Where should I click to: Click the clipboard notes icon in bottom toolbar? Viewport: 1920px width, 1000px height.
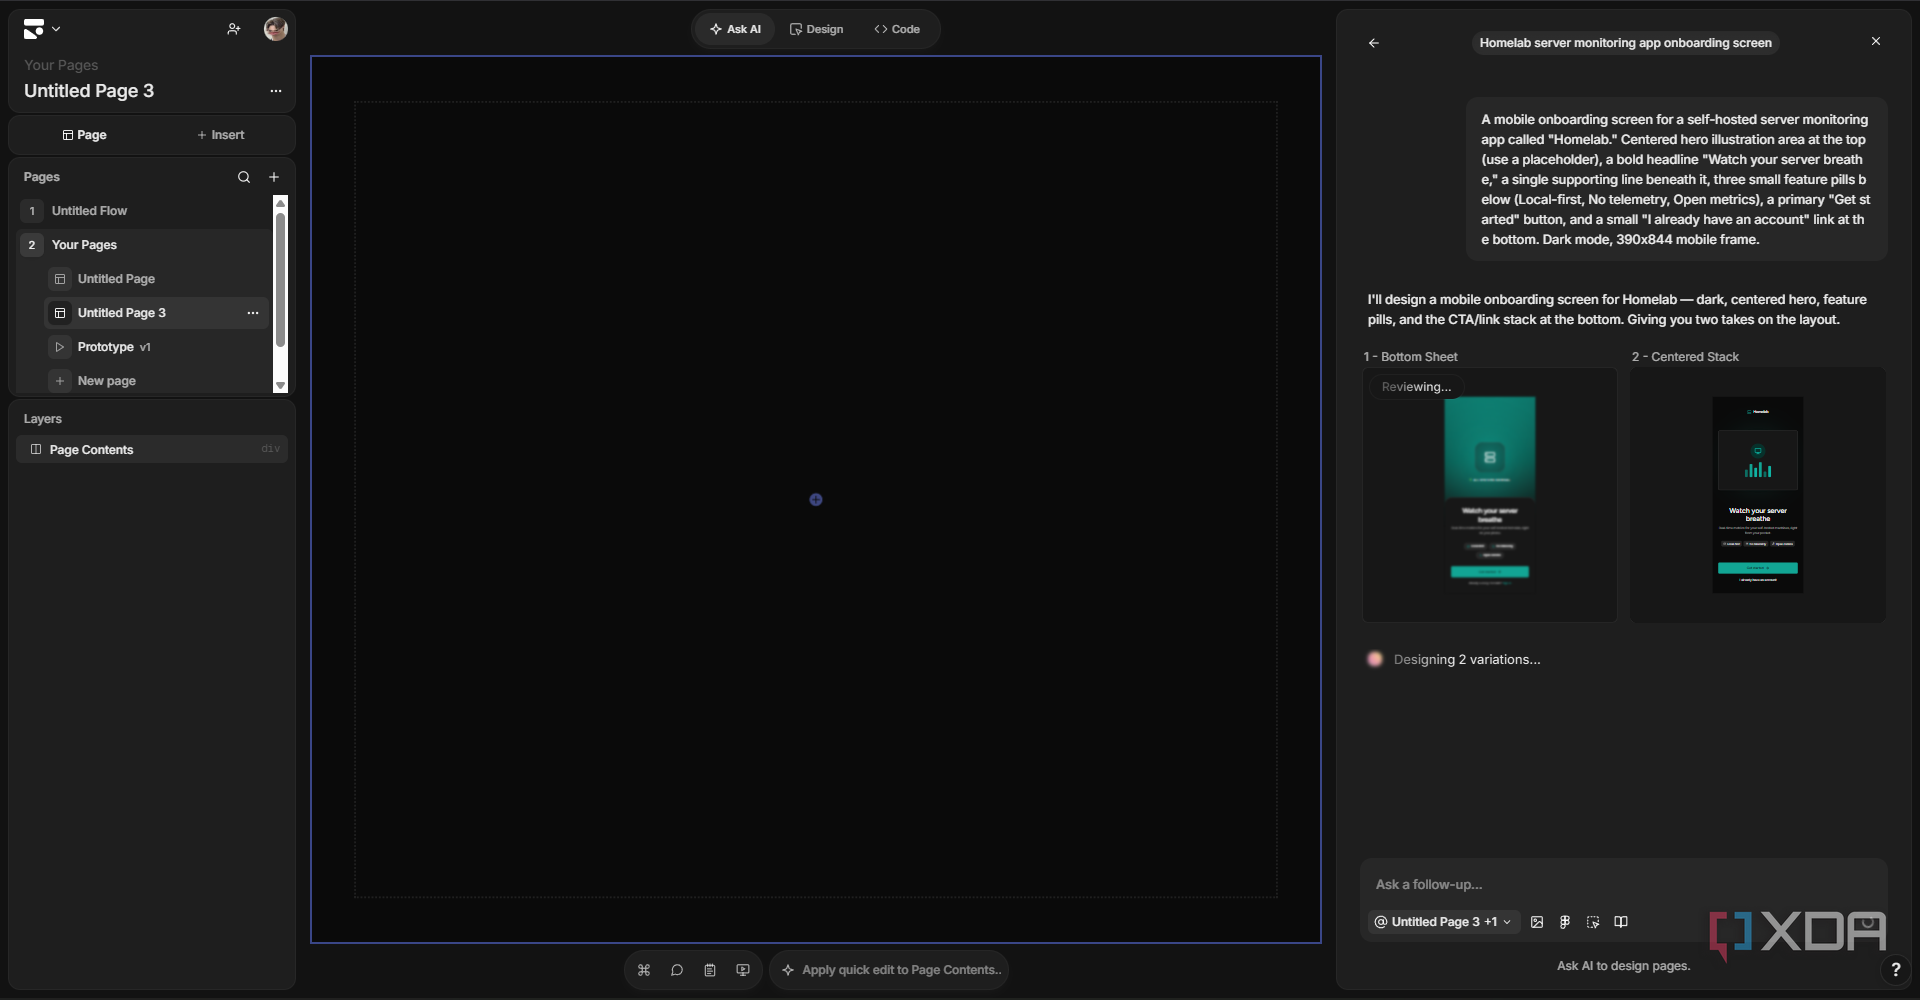click(710, 970)
